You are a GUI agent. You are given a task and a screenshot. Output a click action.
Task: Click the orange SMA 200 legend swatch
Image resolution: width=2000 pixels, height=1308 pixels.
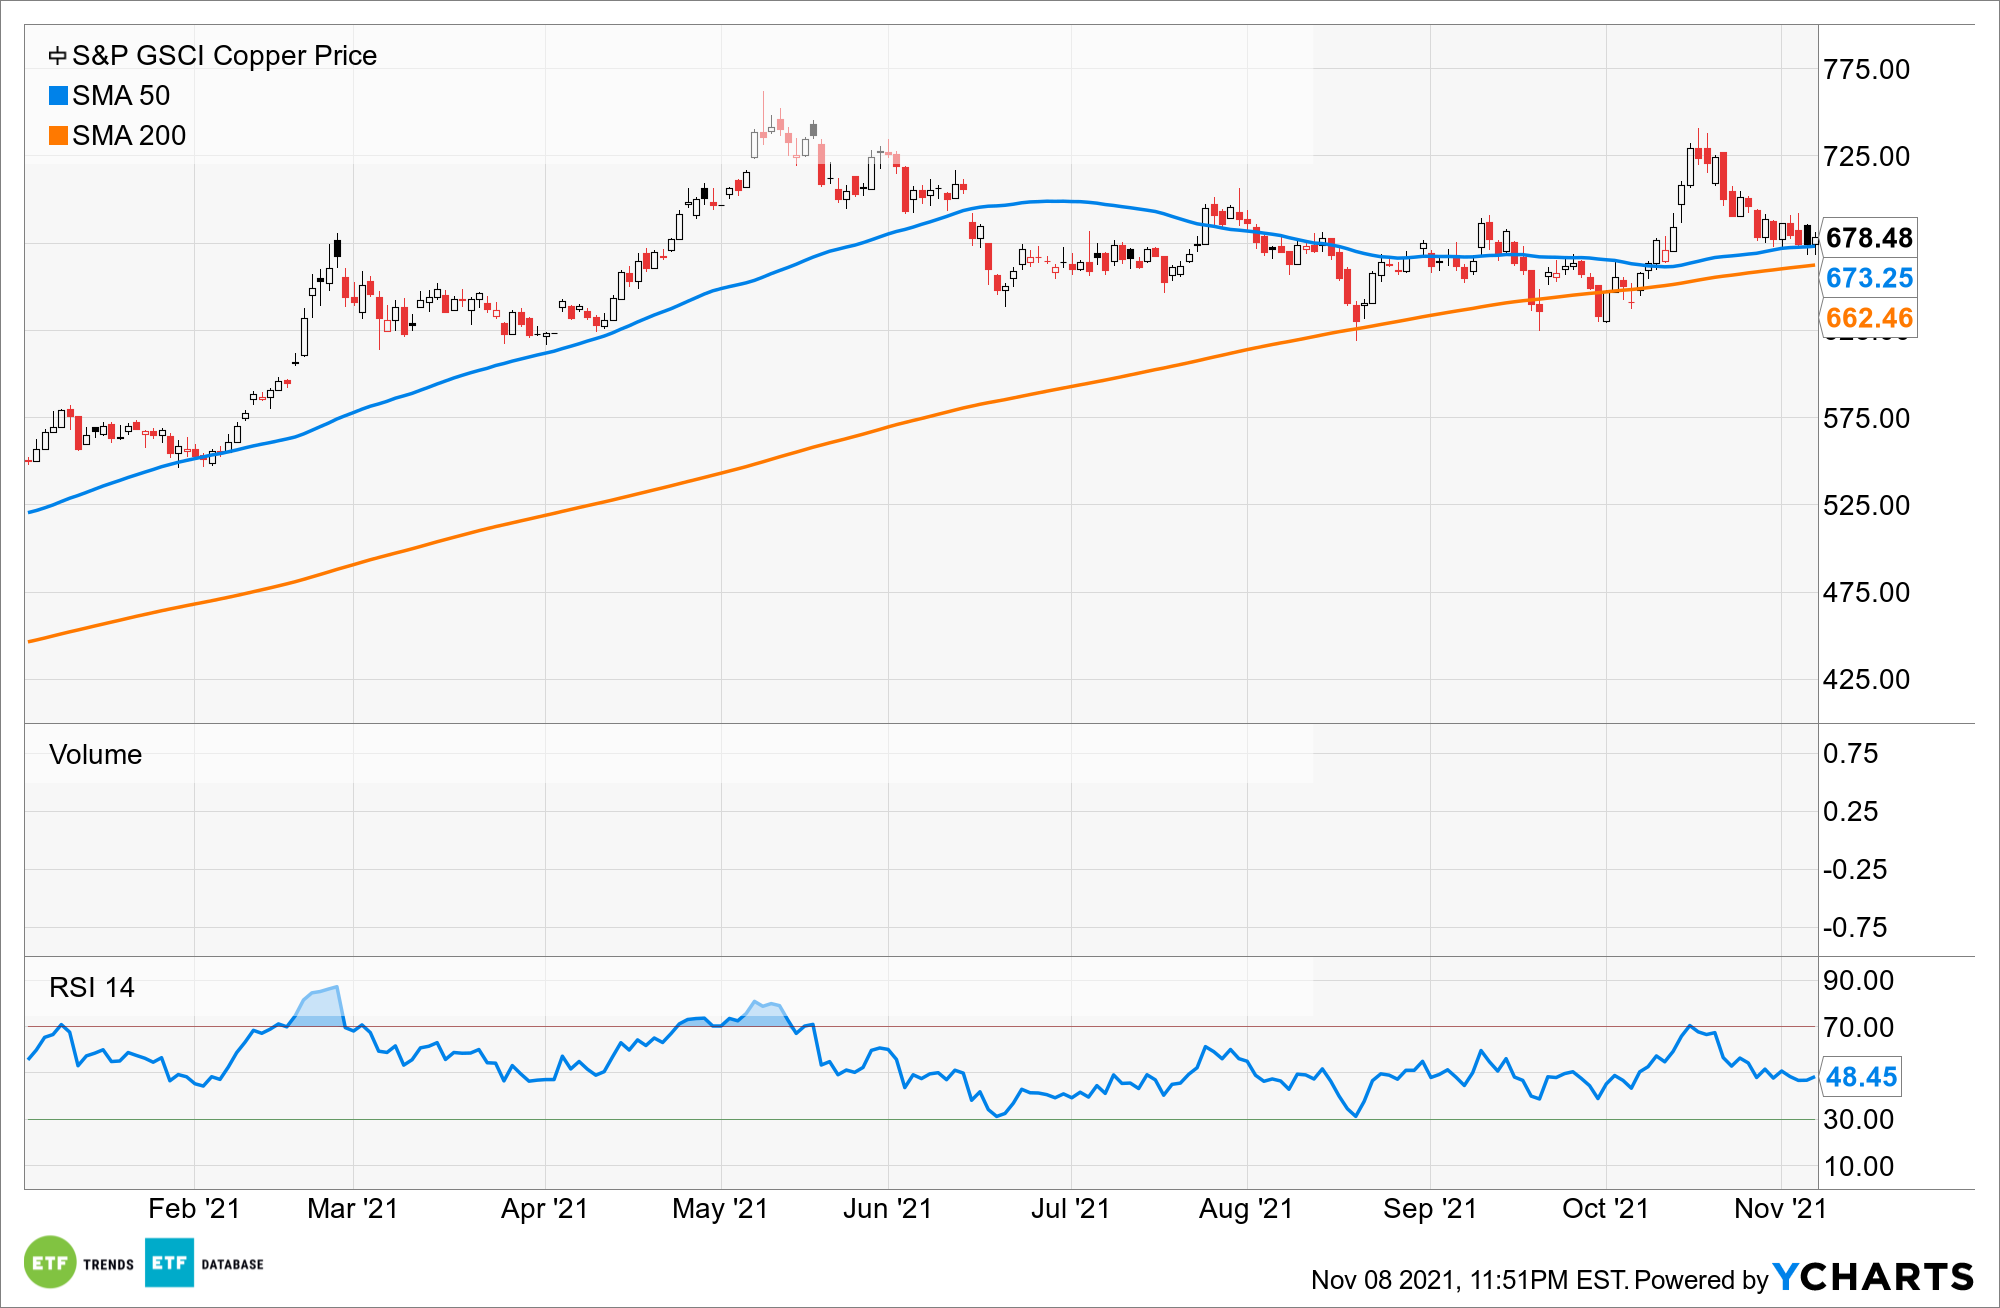[x=58, y=136]
